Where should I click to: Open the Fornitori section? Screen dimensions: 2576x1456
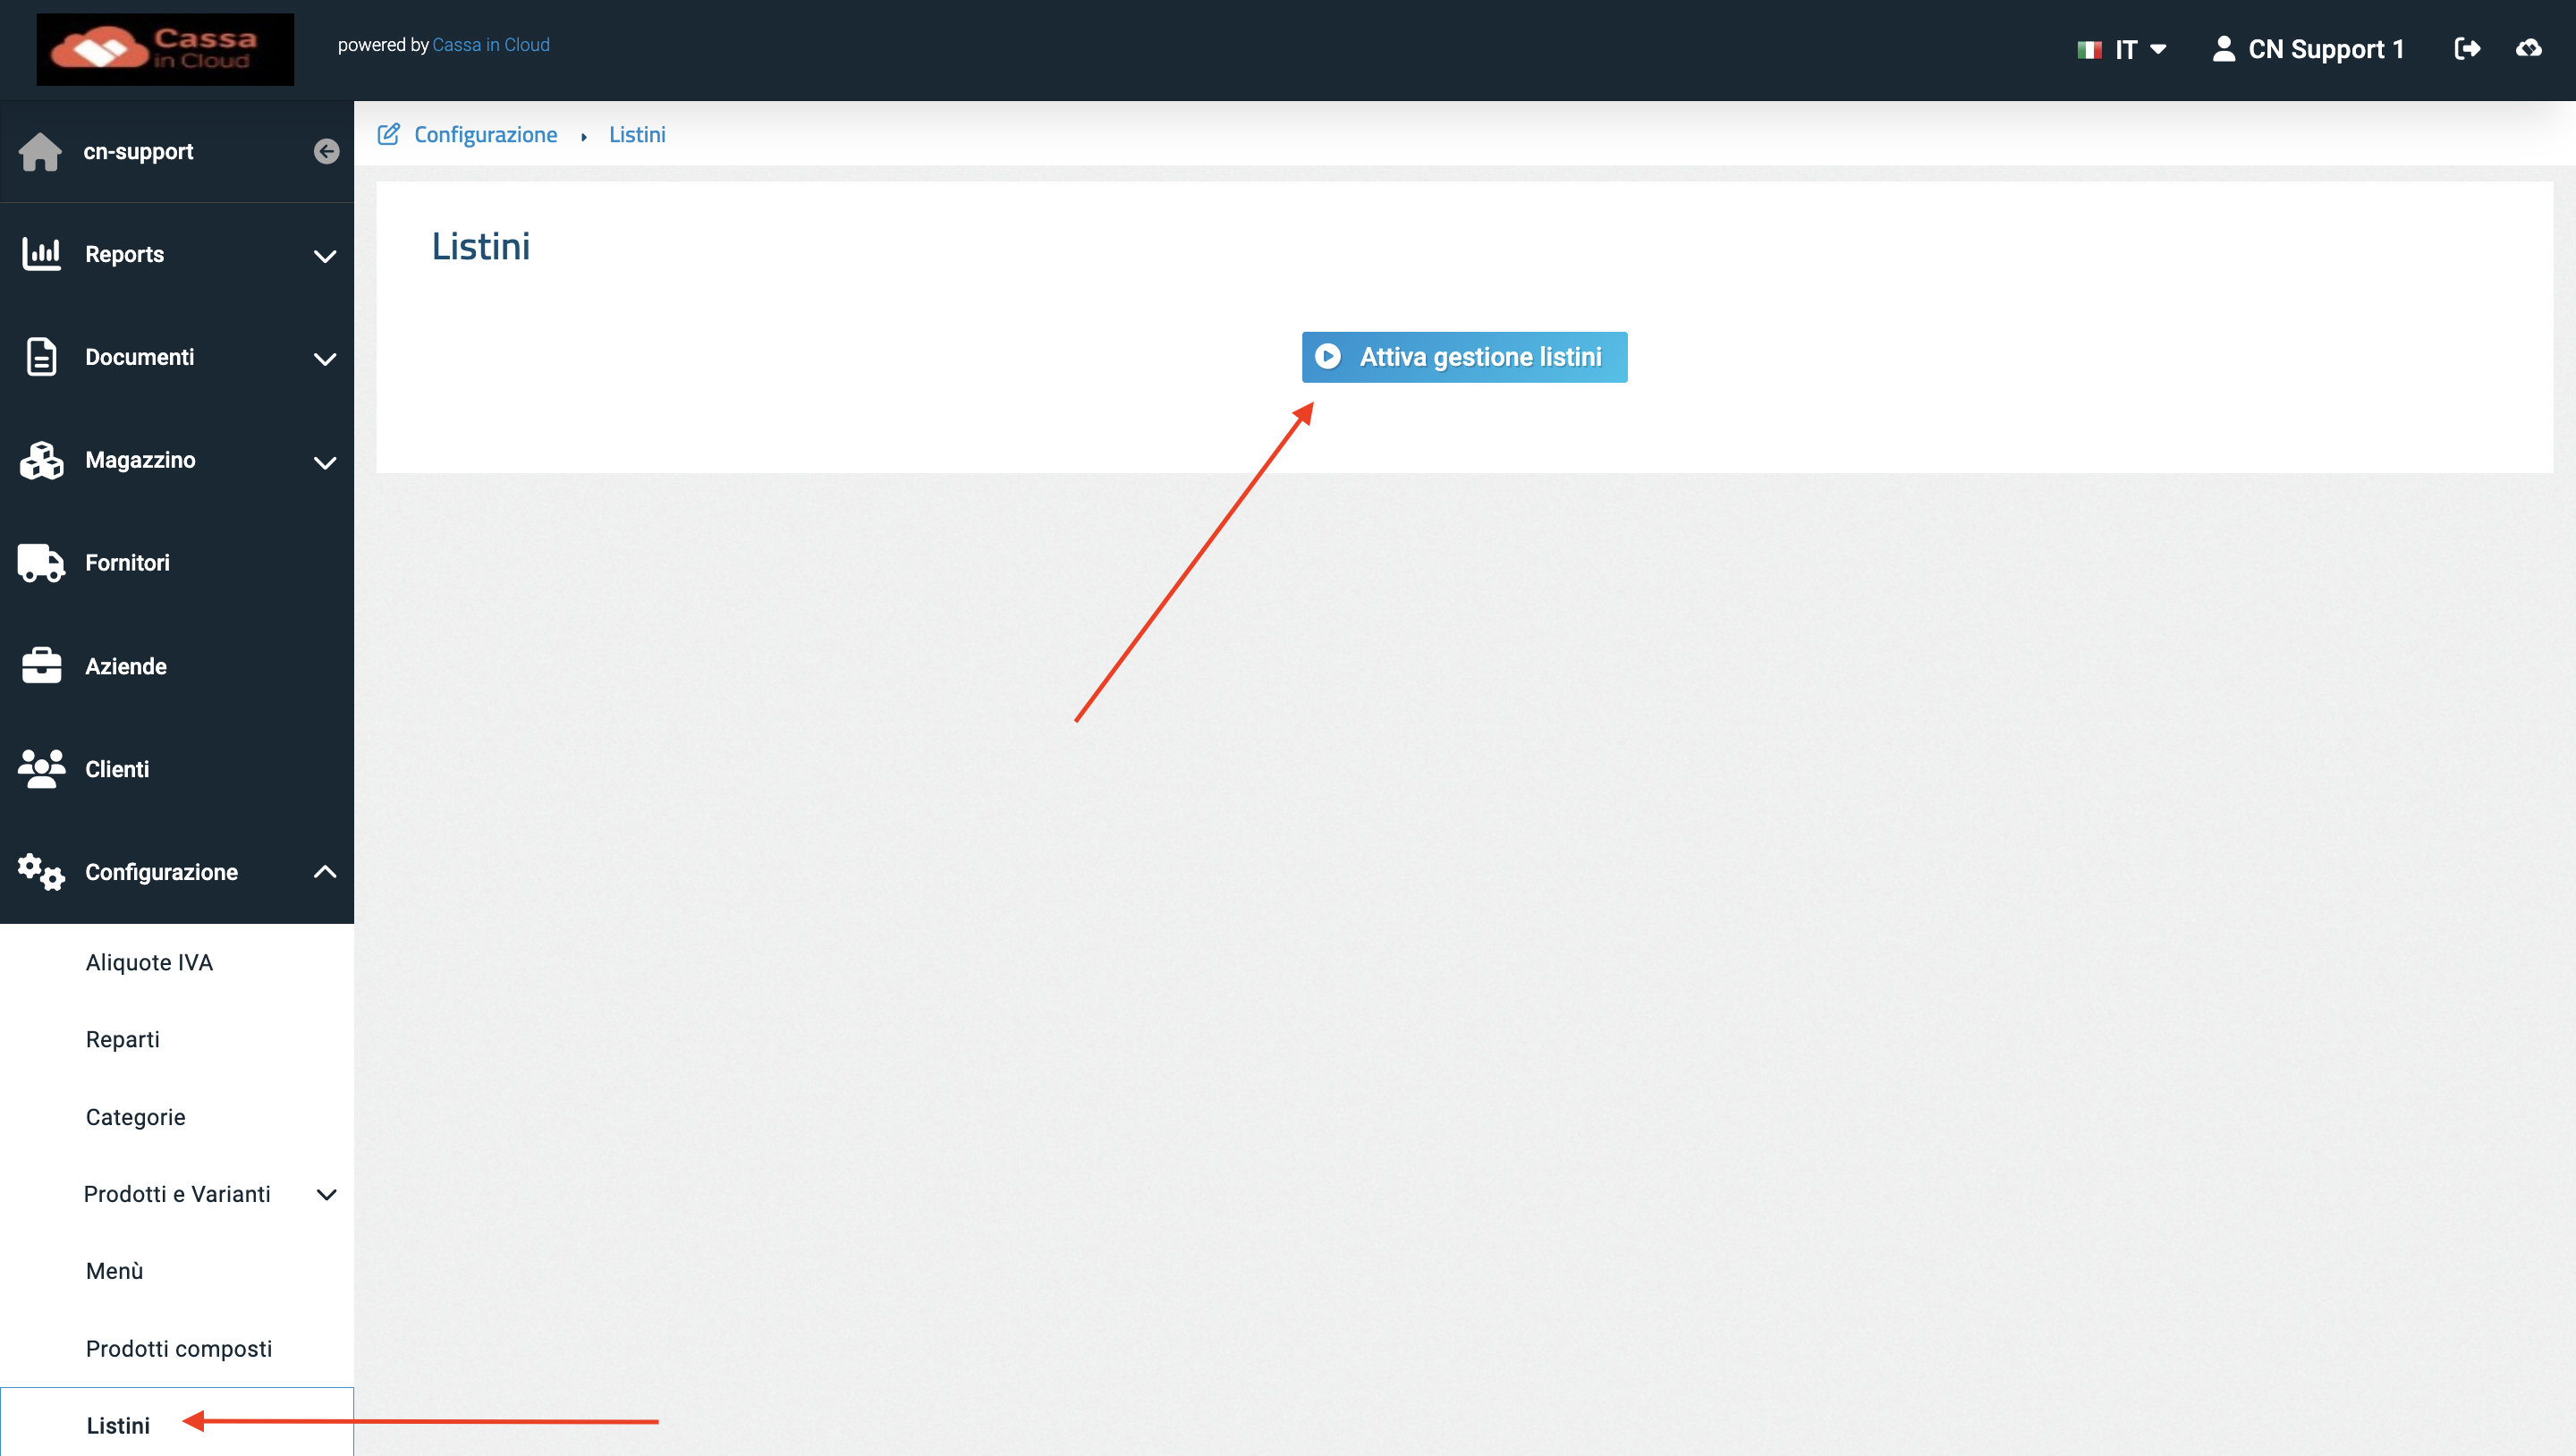pos(127,563)
